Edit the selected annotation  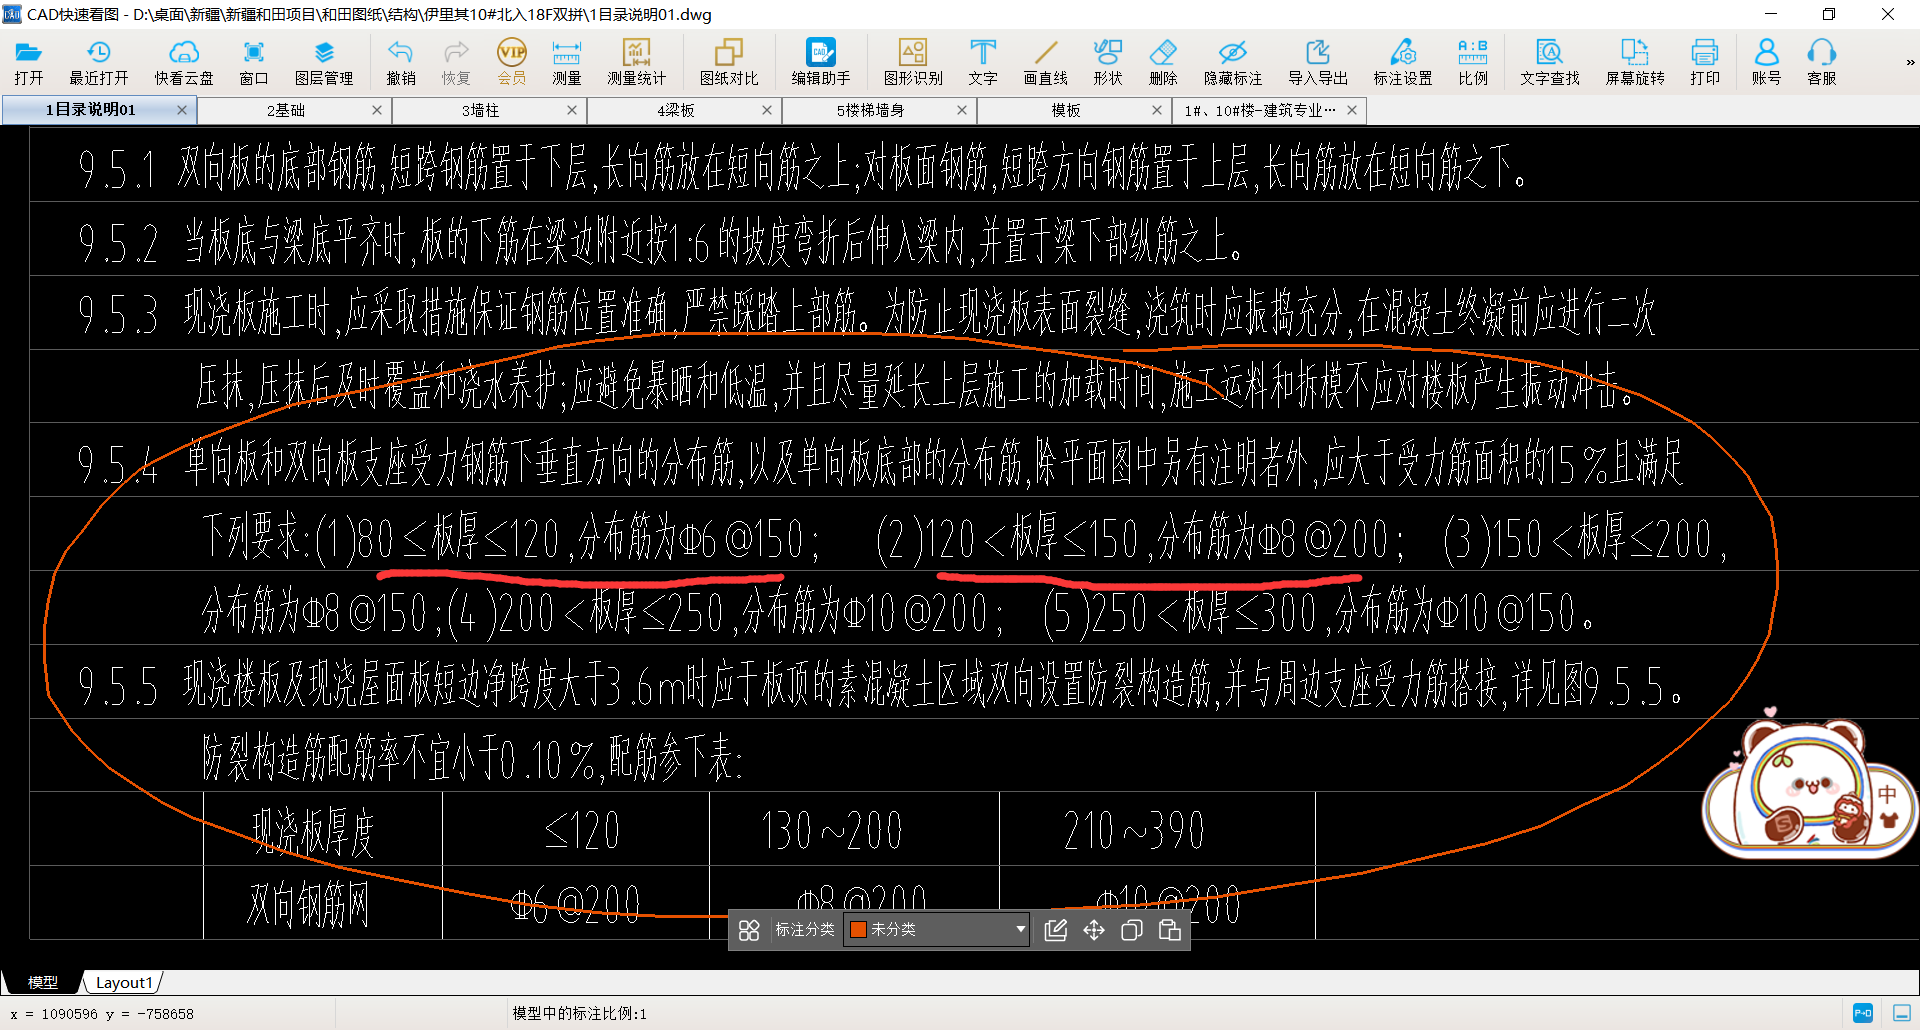(x=1056, y=930)
